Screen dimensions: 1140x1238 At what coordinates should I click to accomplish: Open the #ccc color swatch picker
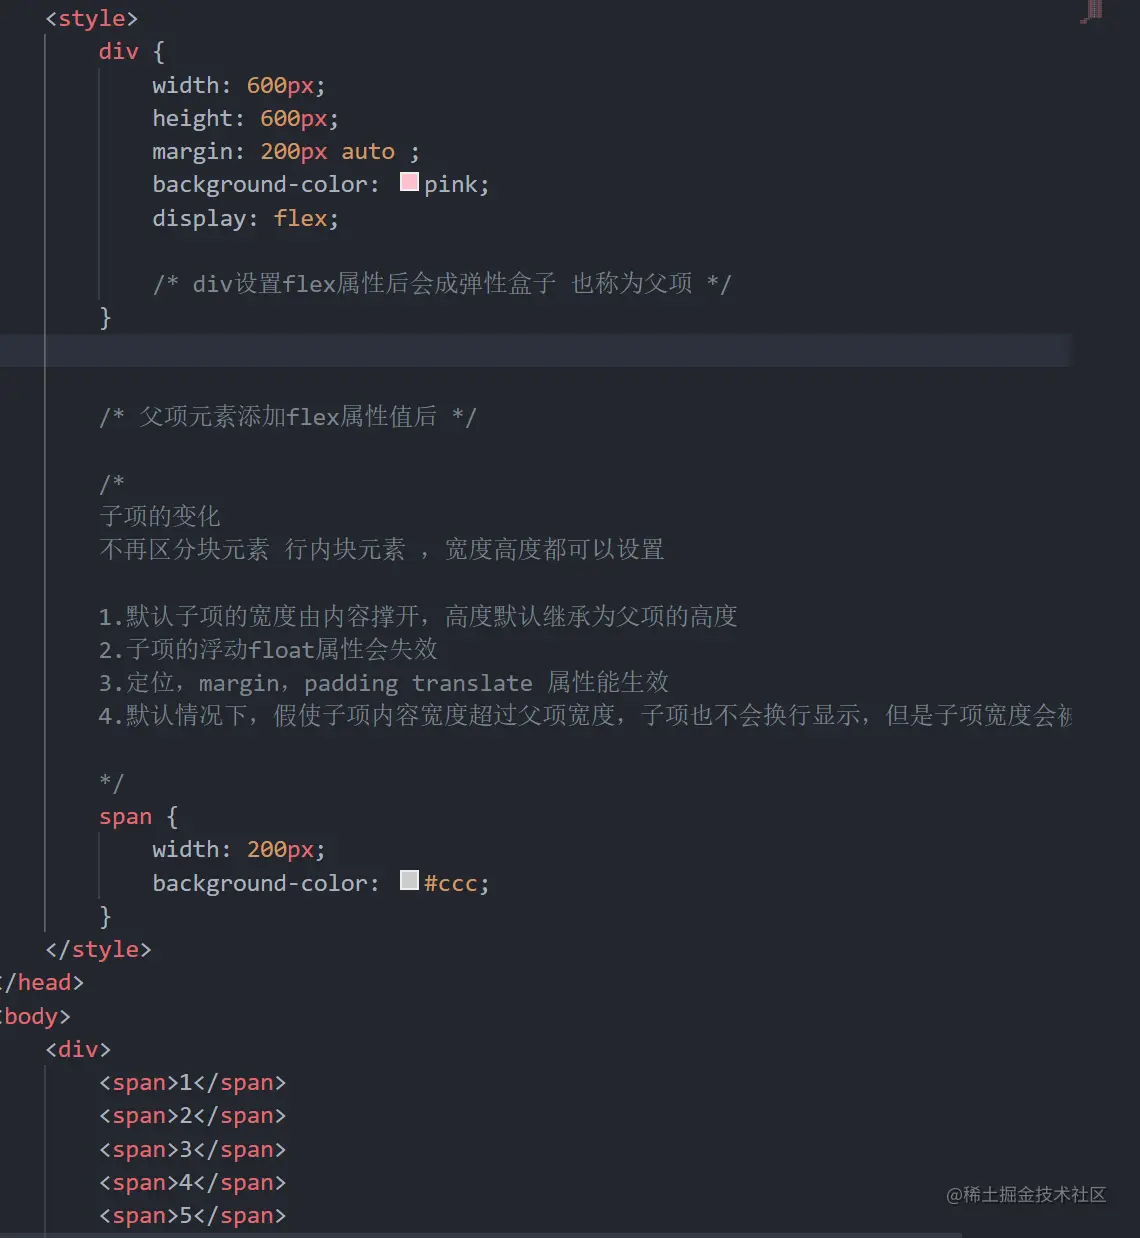point(409,881)
